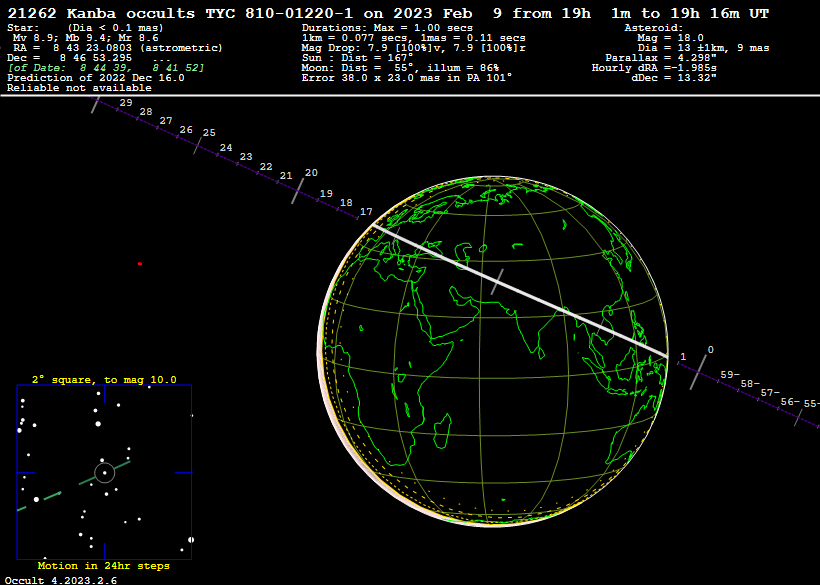Click 'Hourly dRA =-1.985s' text
The width and height of the screenshot is (820, 585).
coord(654,68)
